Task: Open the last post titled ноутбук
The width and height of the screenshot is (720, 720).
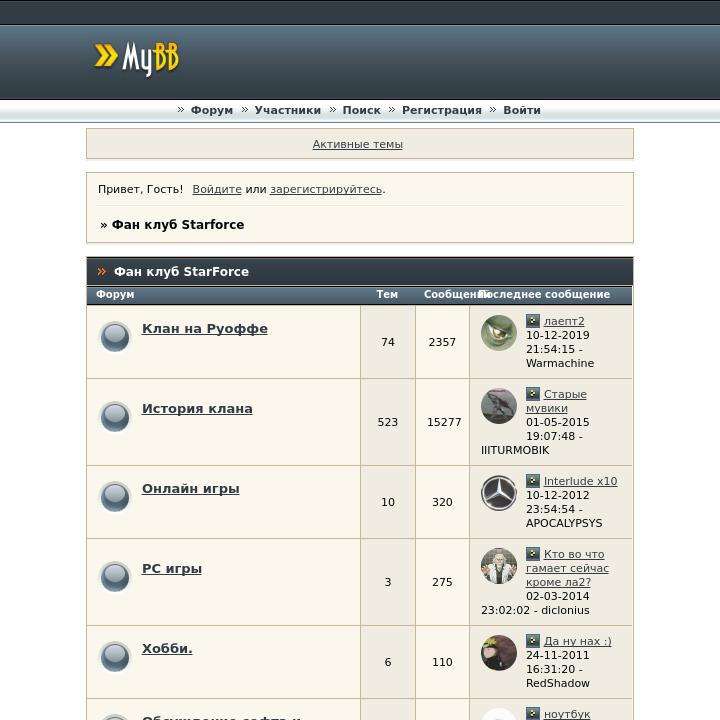Action: point(567,714)
